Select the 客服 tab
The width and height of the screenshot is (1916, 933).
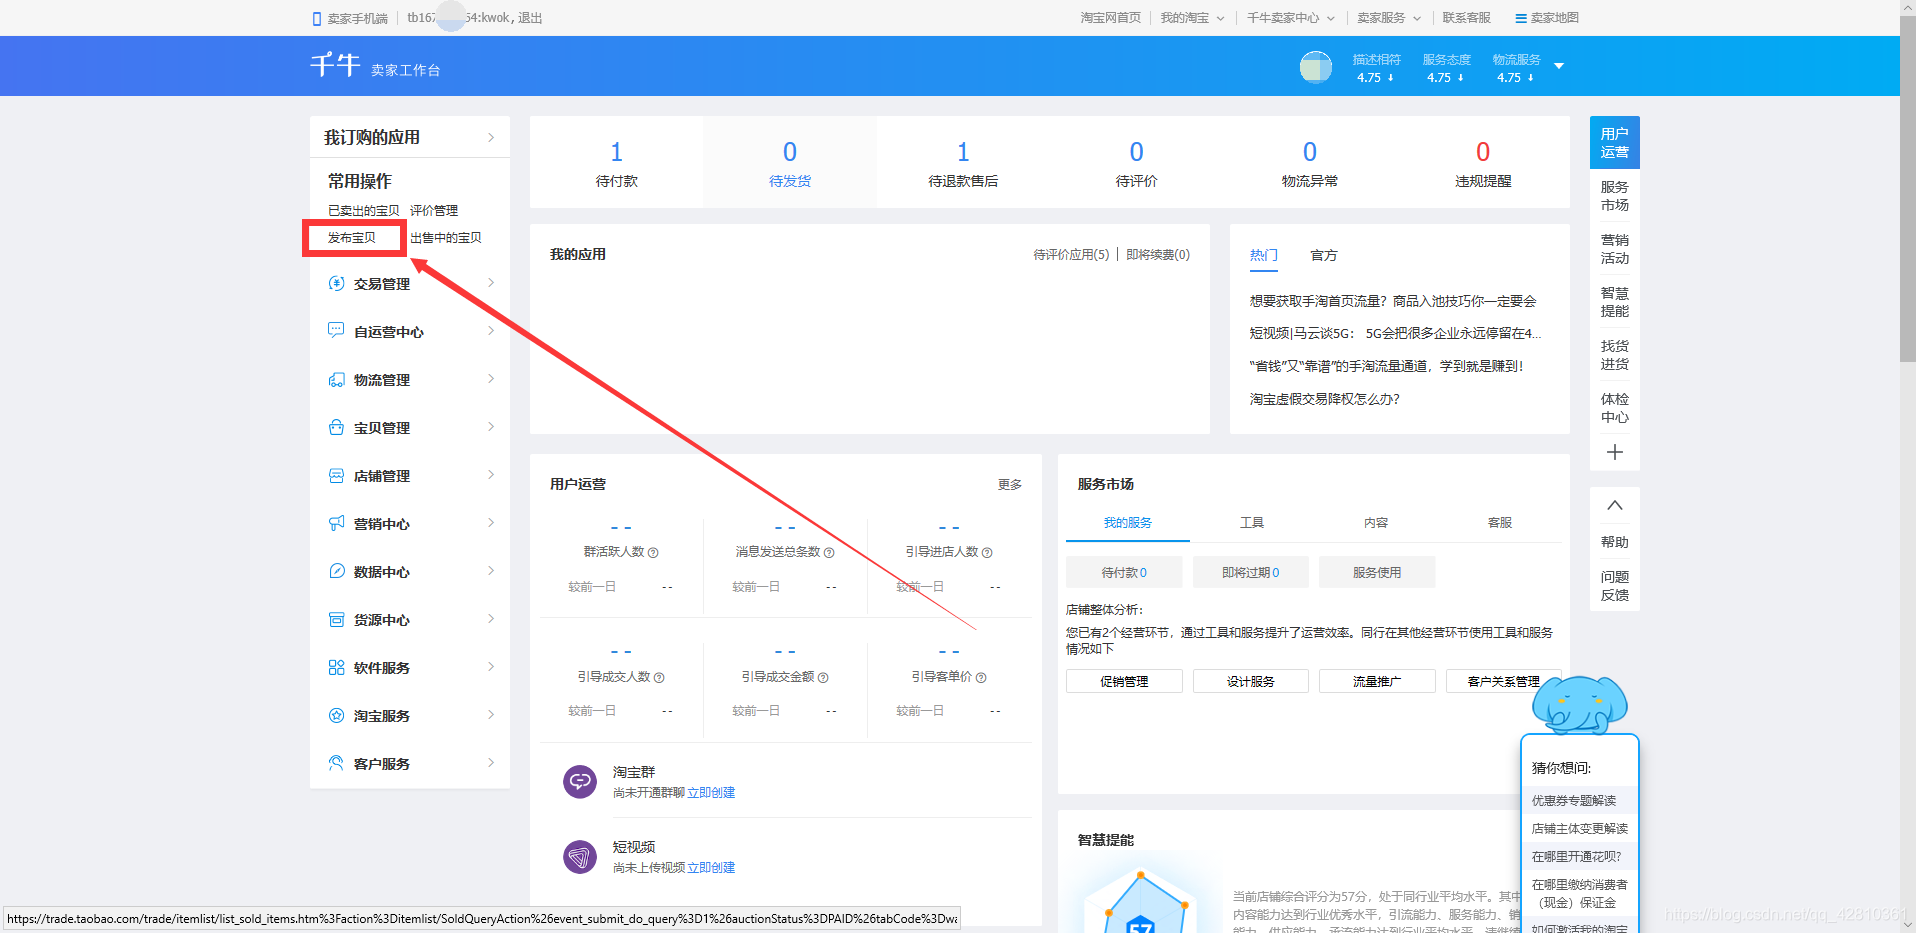tap(1500, 523)
